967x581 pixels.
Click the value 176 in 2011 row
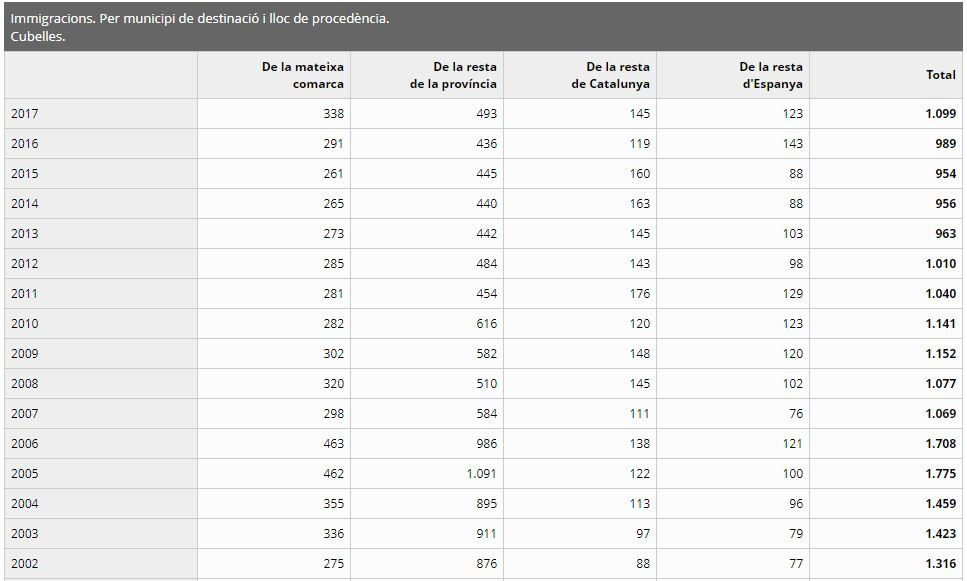pyautogui.click(x=640, y=294)
